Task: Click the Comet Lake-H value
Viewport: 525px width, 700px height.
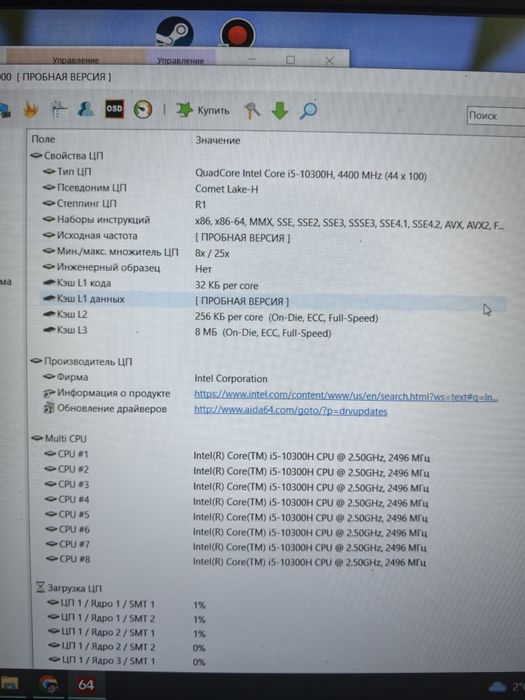Action: click(x=226, y=189)
